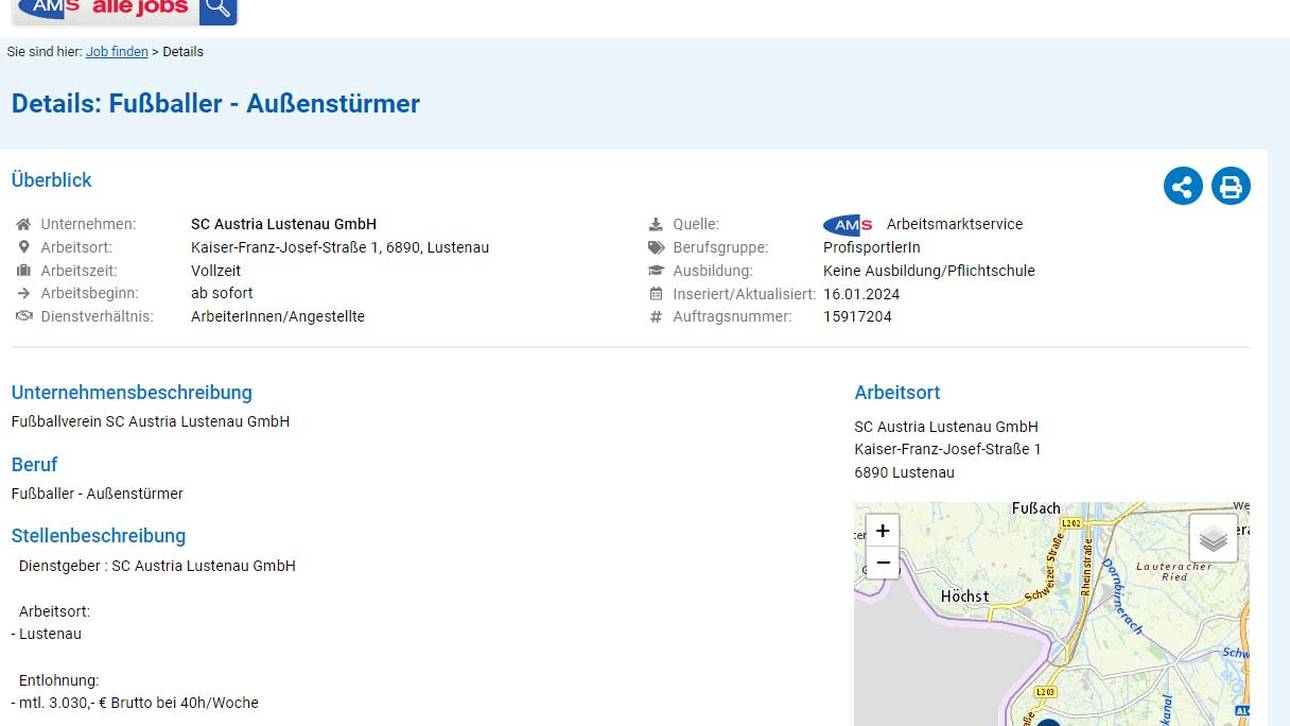Screen dimensions: 1290x726
Task: Click salary line 'mtl. 3.030,- € Brutto'
Action: coord(100,703)
